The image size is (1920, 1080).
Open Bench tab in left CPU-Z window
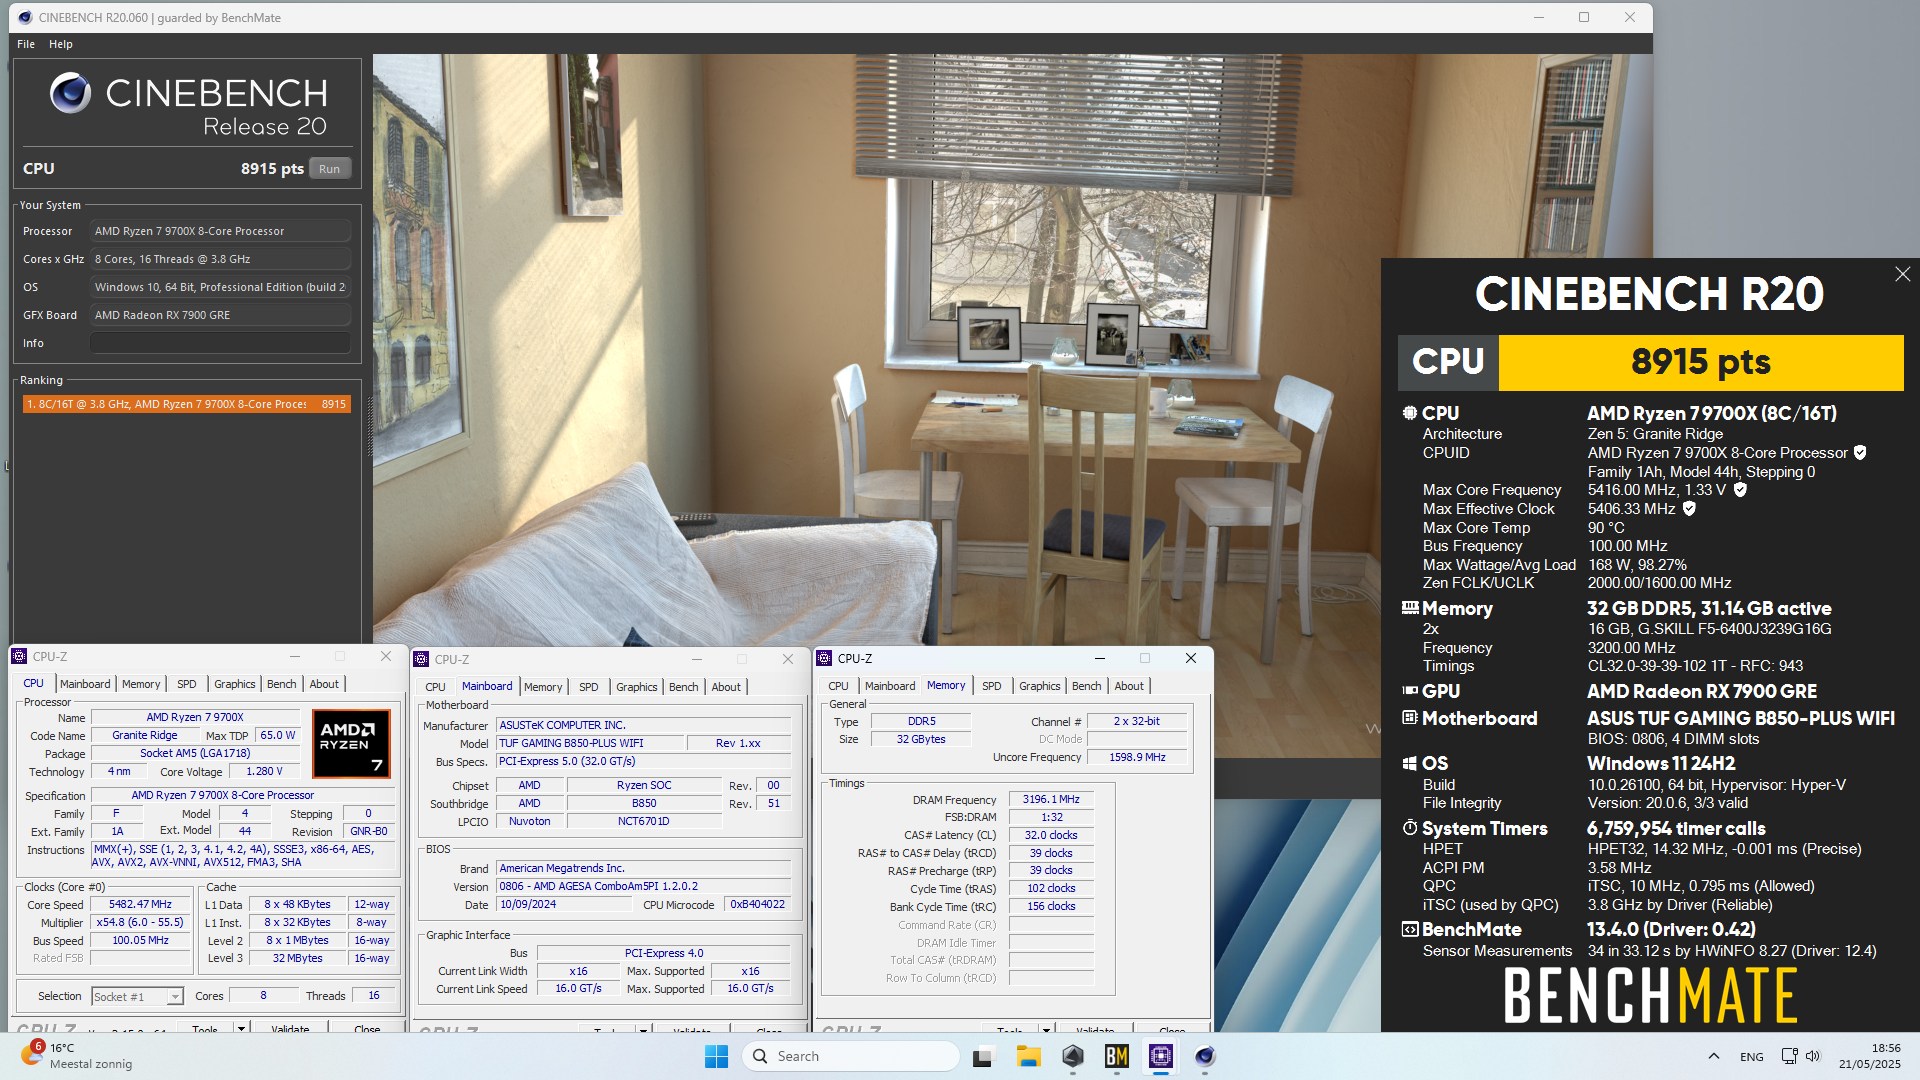coord(282,684)
